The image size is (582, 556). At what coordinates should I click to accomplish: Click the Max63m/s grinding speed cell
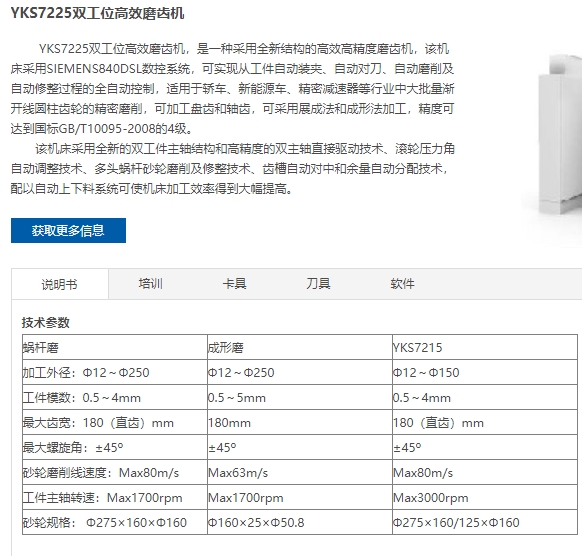(x=300, y=472)
